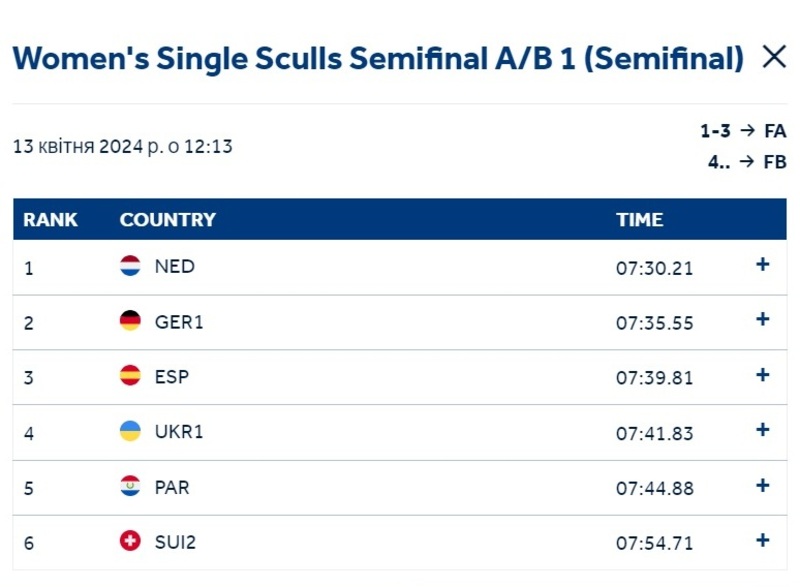Click the 07:30.21 winning time
Viewport: 800px width, 587px height.
point(655,268)
